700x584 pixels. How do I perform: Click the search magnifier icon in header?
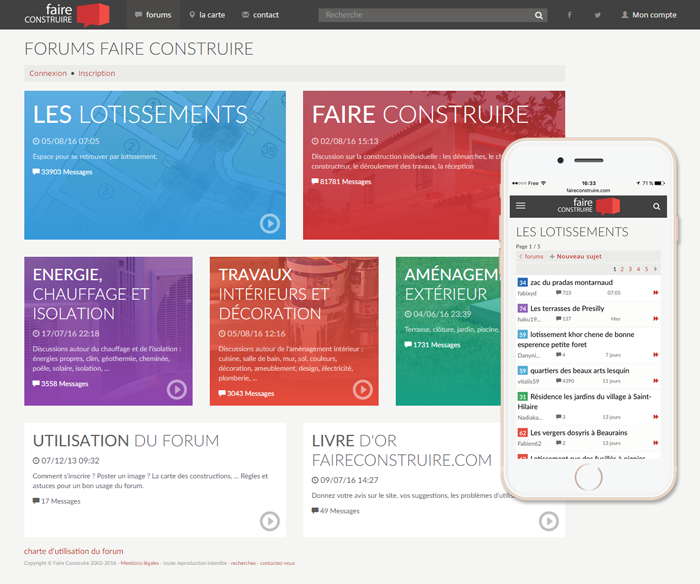539,15
